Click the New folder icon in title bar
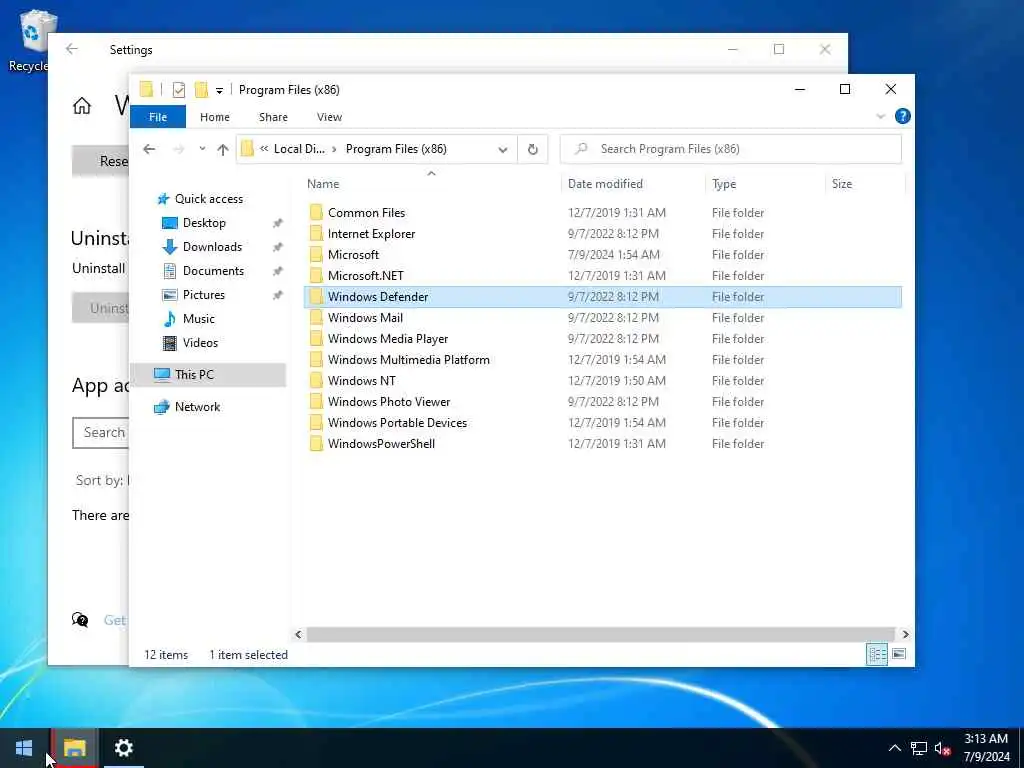This screenshot has height=768, width=1024. pos(201,89)
